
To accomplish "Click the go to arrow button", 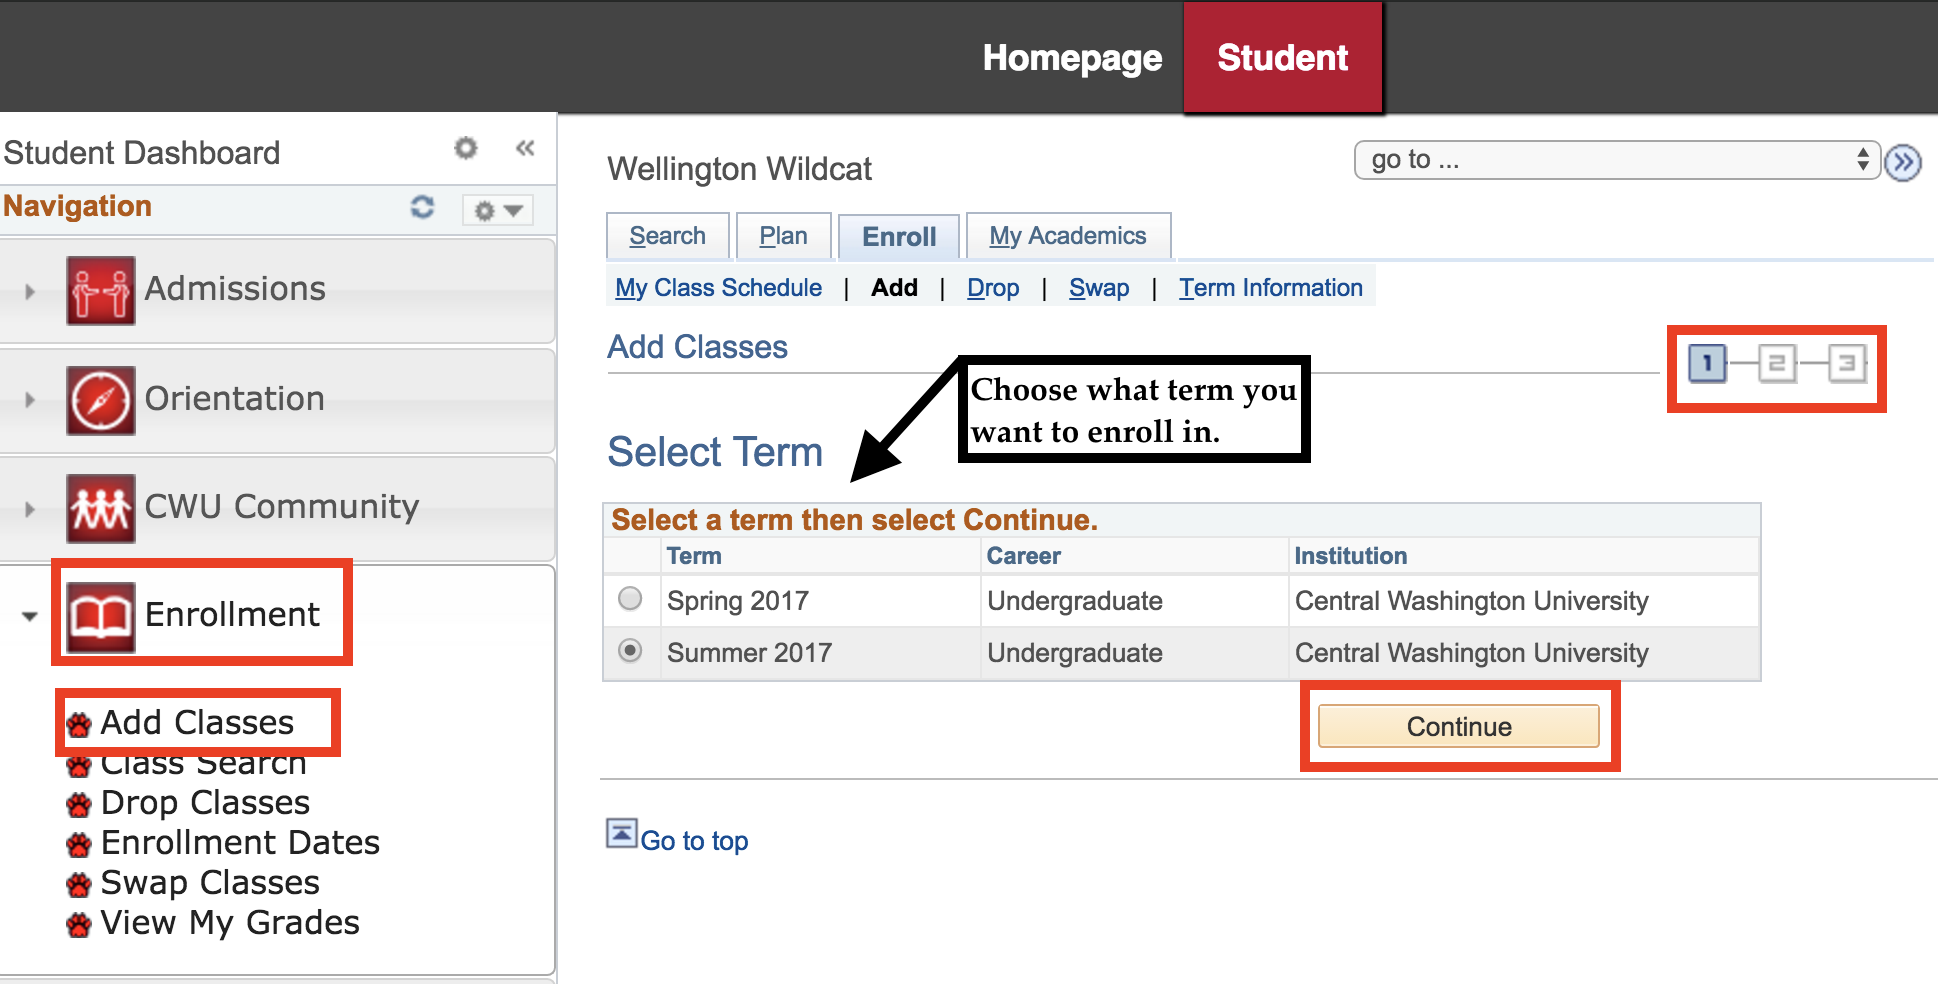I will (x=1903, y=162).
